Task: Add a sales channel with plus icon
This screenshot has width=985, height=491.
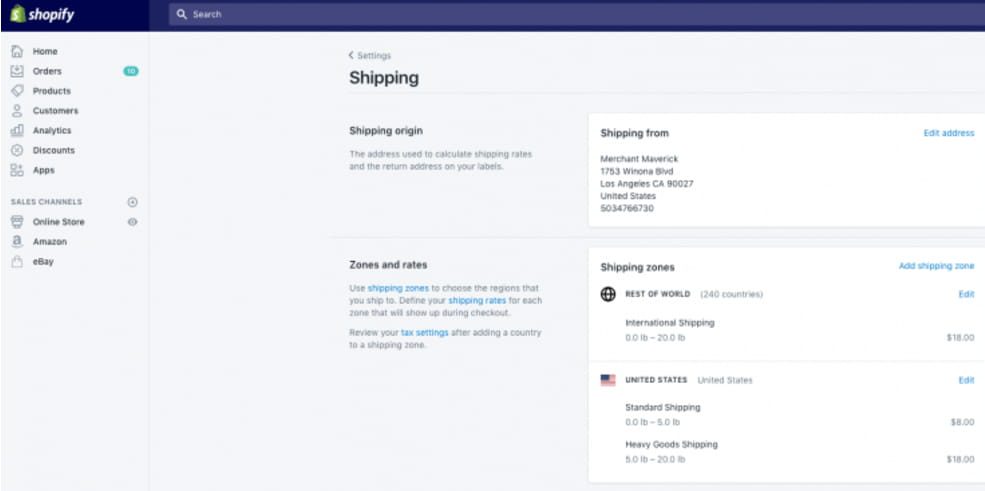Action: tap(132, 202)
